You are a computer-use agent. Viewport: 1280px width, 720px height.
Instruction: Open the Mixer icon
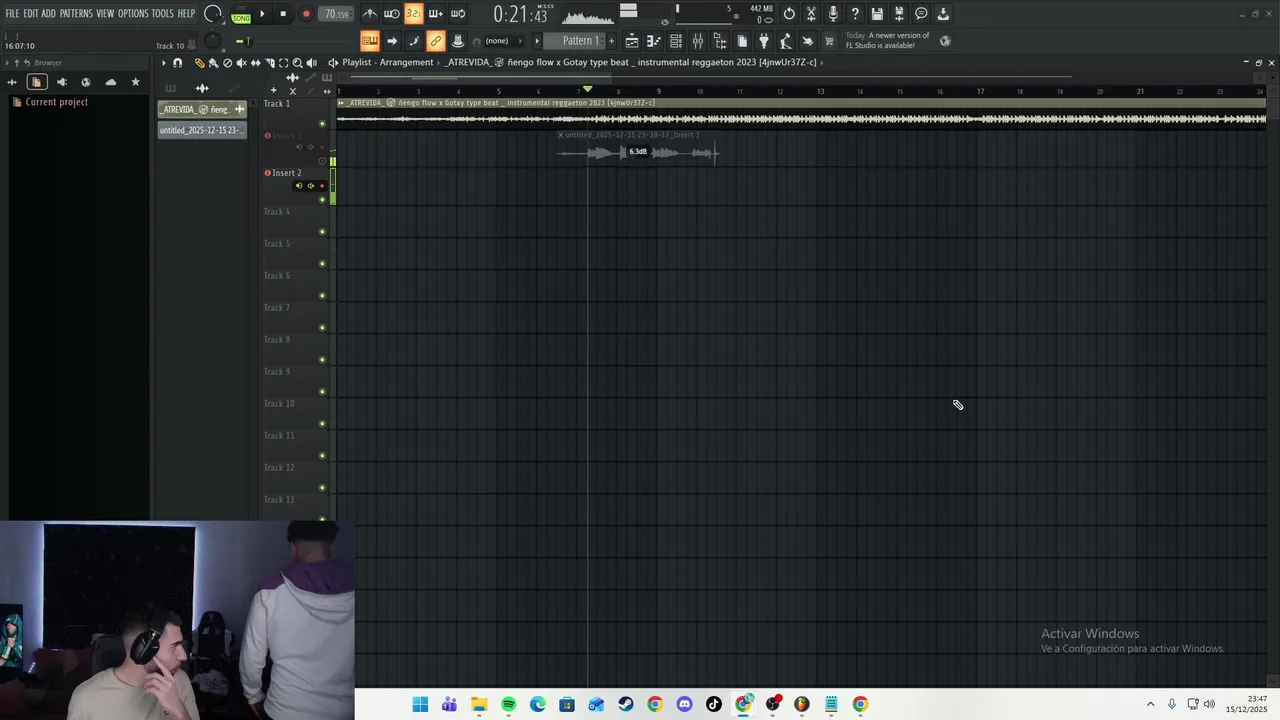[698, 41]
